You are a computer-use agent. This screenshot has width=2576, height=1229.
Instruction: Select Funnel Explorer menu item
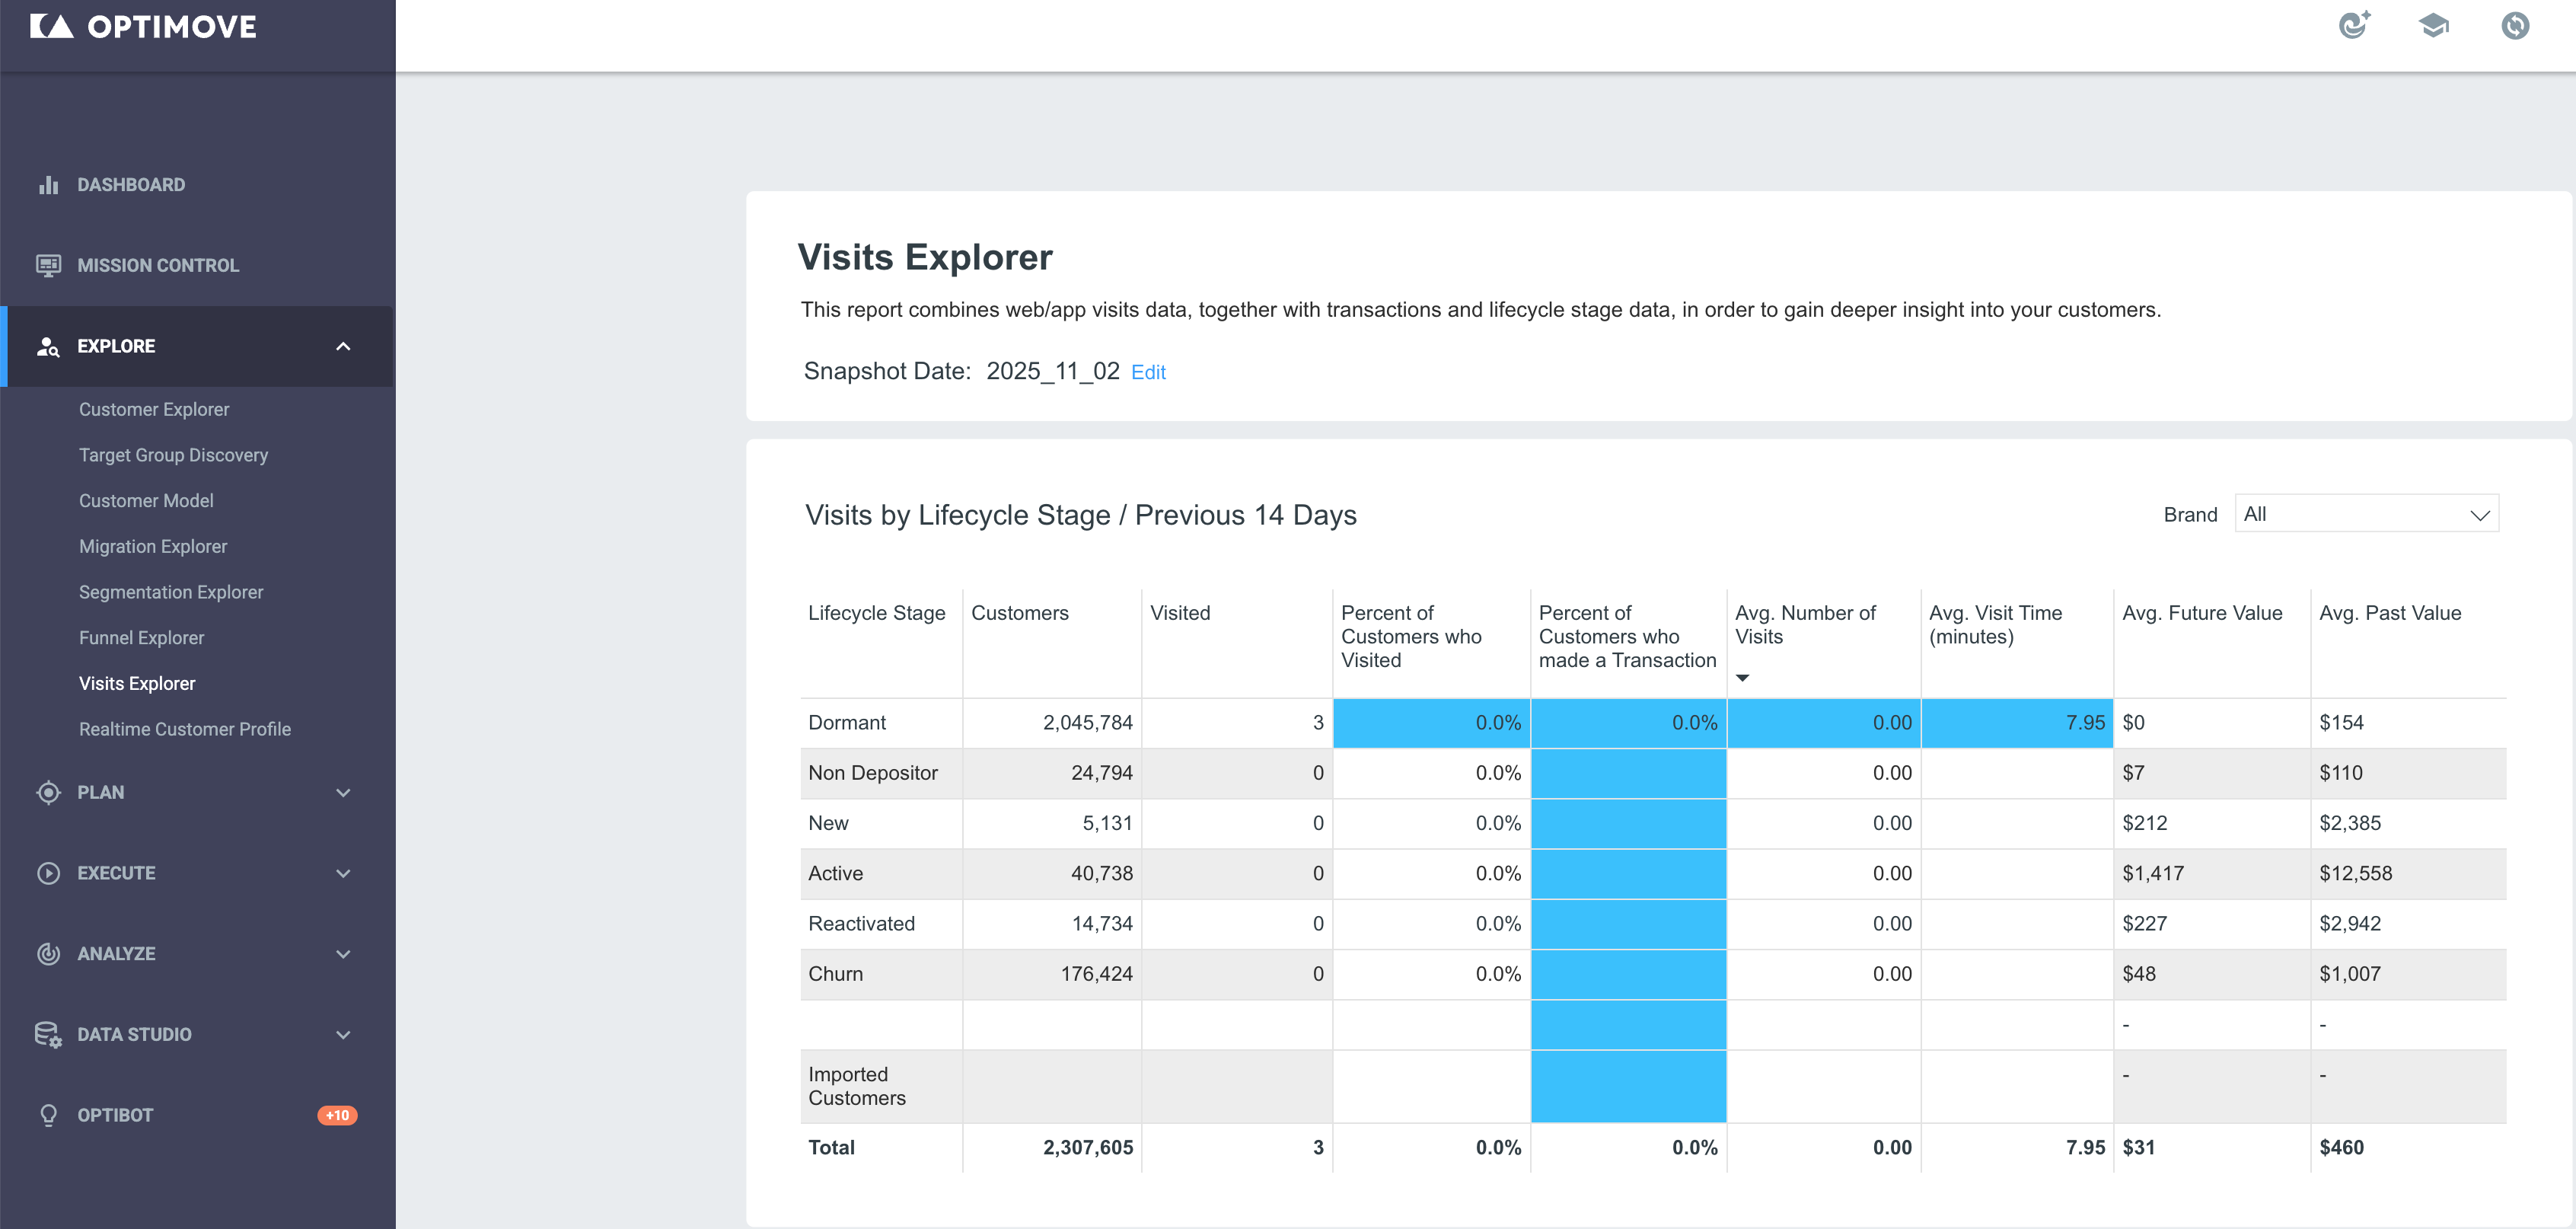coord(141,638)
